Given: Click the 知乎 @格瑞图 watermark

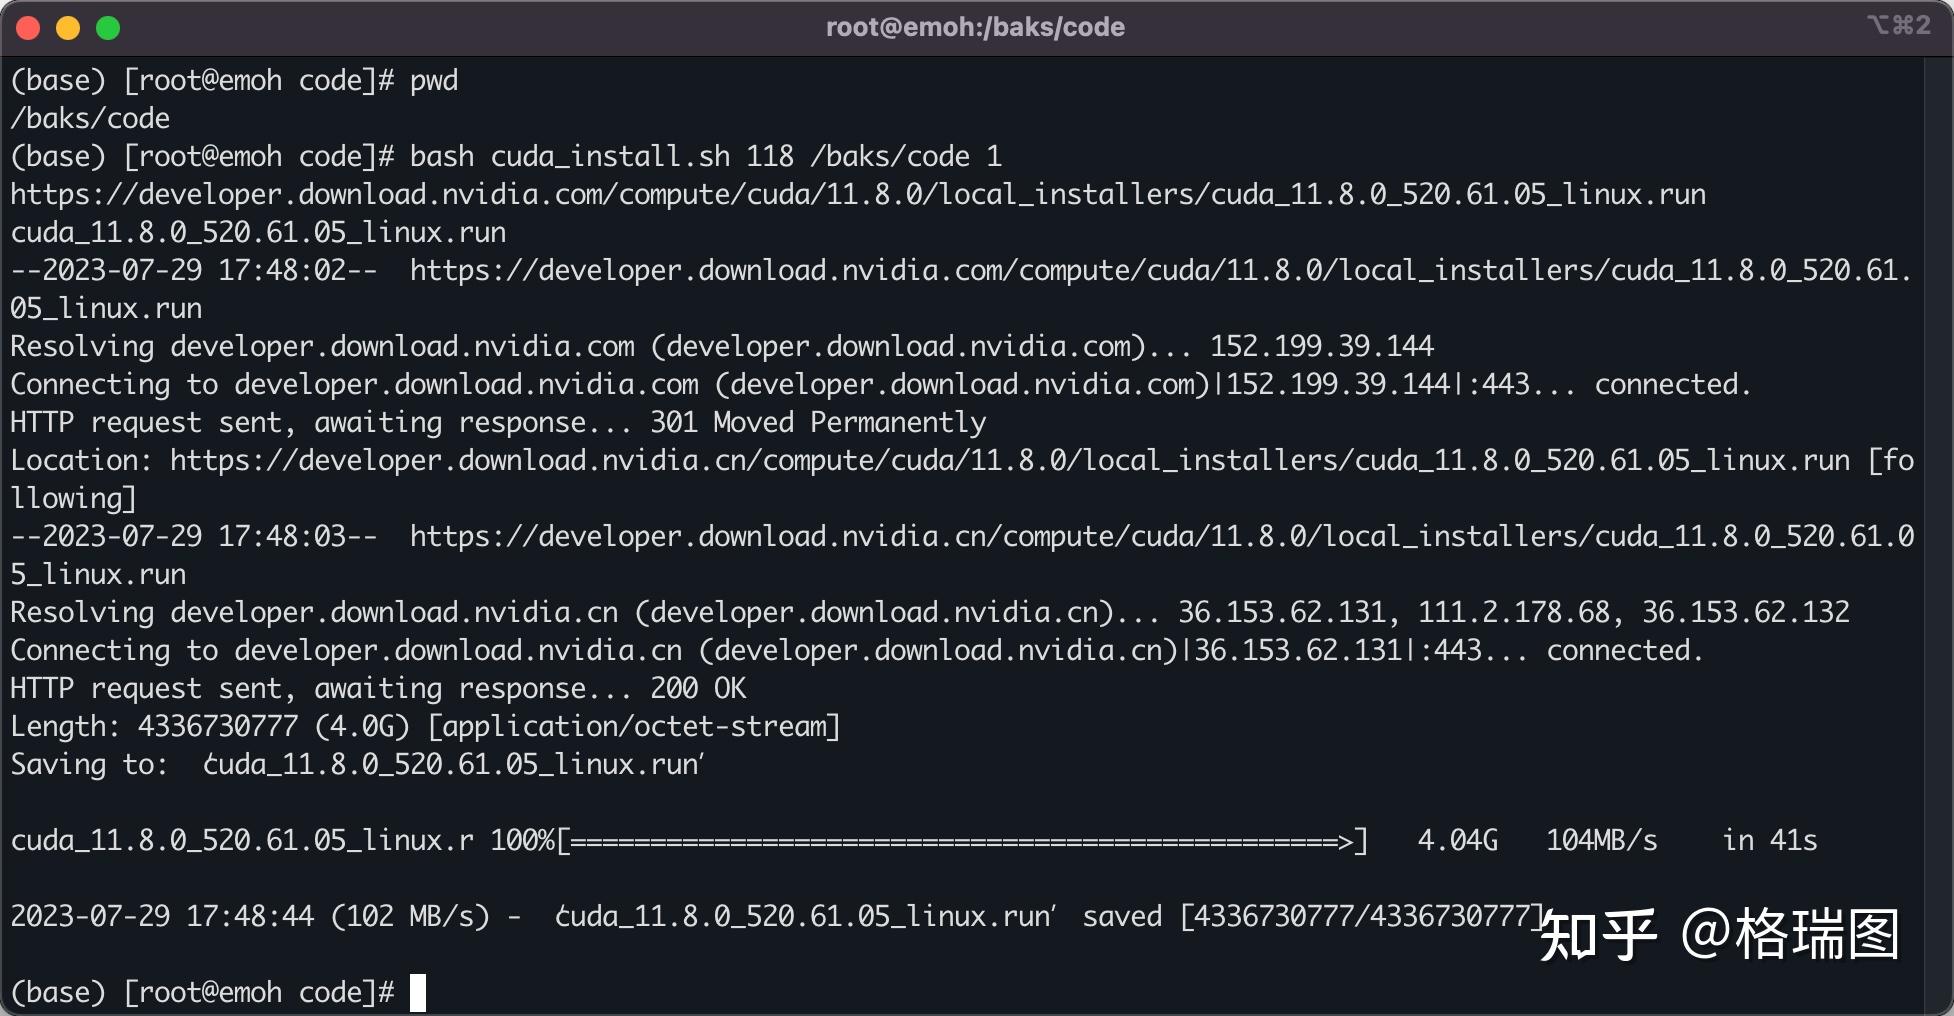Looking at the screenshot, I should pyautogui.click(x=1718, y=935).
